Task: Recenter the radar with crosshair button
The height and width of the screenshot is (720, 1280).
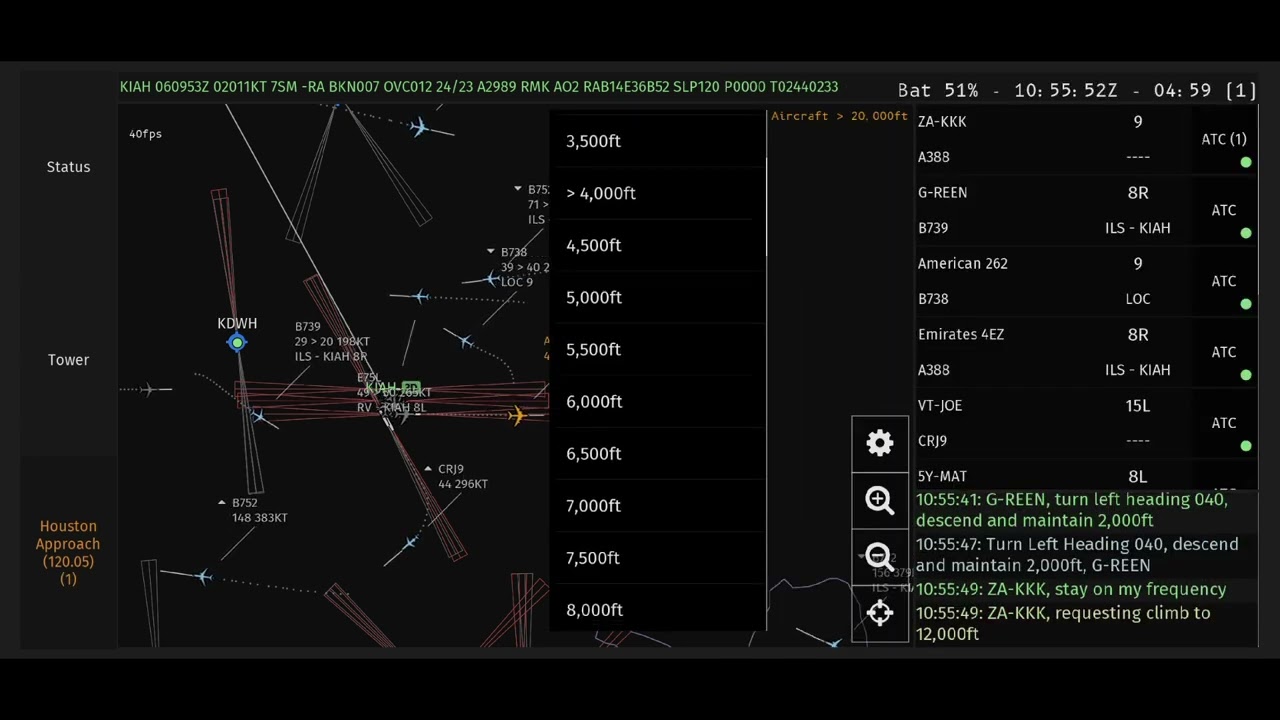Action: tap(880, 612)
